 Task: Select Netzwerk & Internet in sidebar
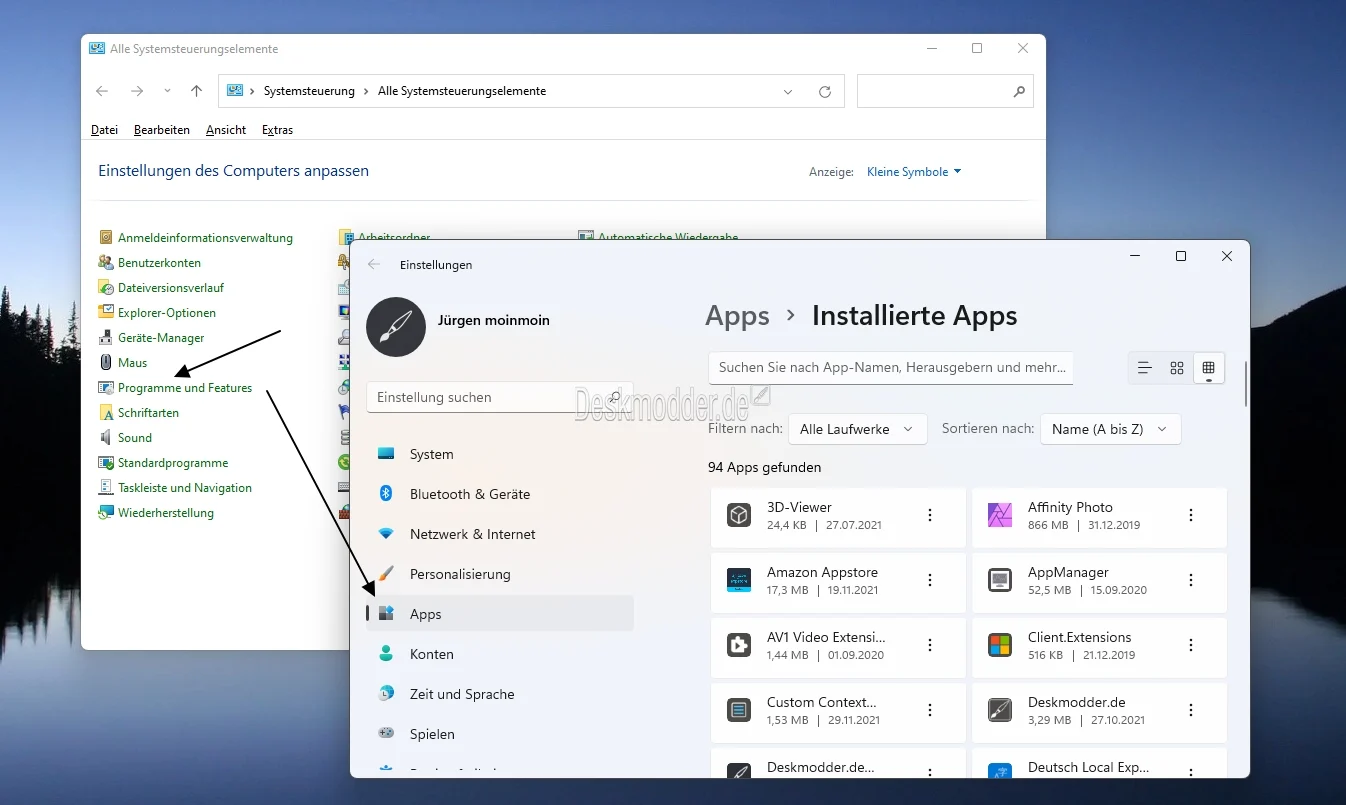pyautogui.click(x=472, y=534)
